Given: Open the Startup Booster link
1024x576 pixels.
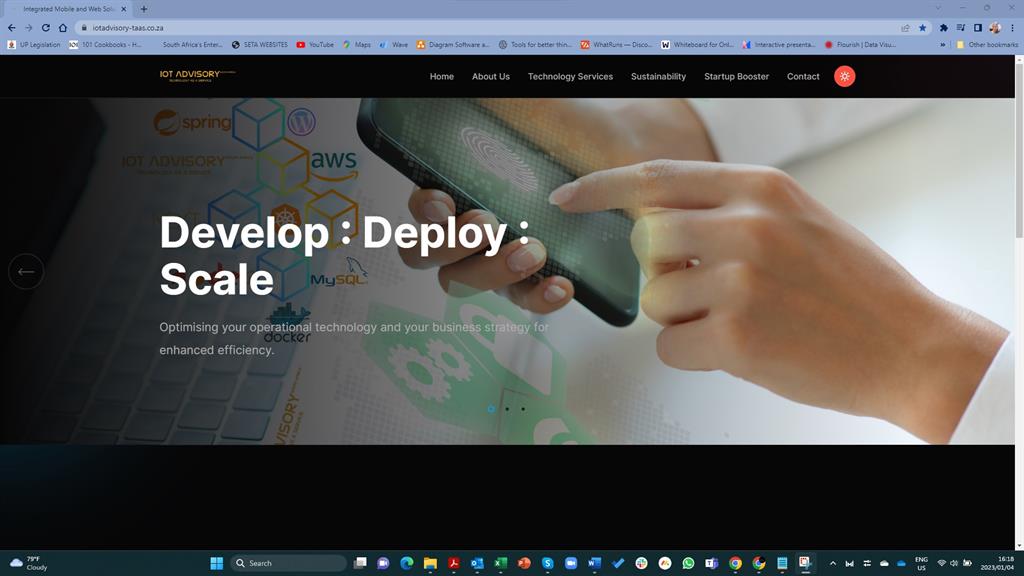Looking at the screenshot, I should tap(736, 76).
